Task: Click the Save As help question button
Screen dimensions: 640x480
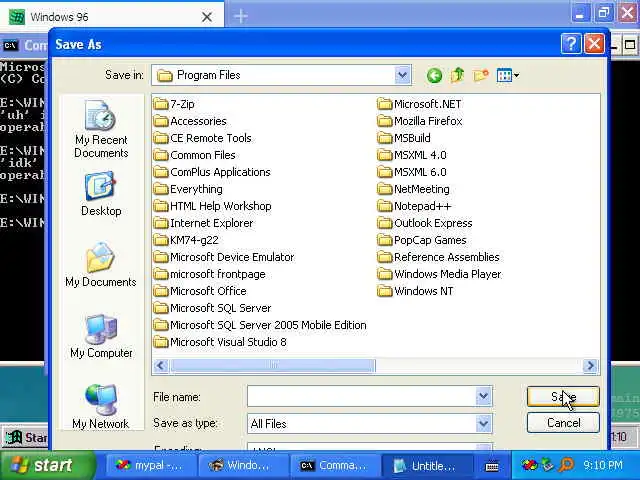Action: tap(571, 44)
